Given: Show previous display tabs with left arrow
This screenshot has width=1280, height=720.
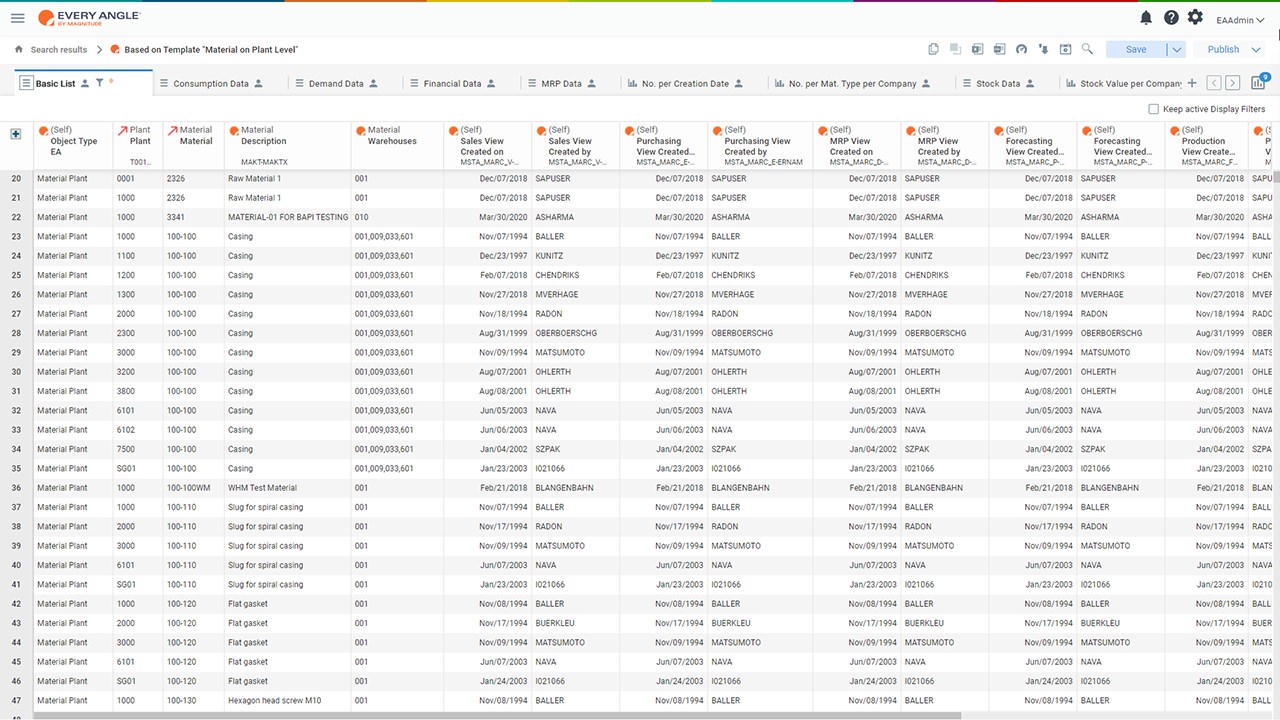Looking at the screenshot, I should (x=1214, y=83).
